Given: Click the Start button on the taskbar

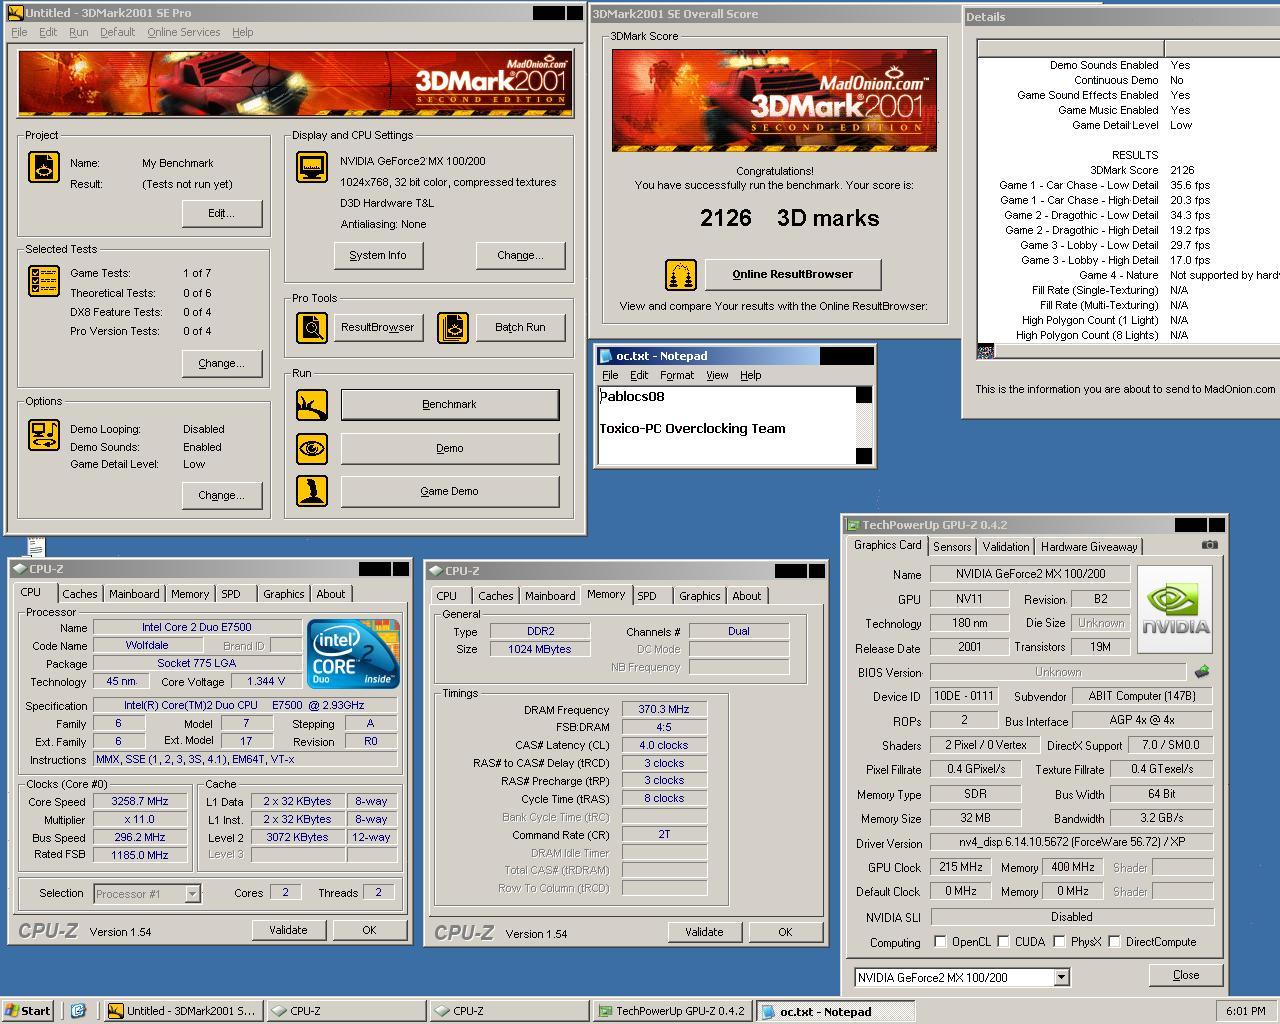Looking at the screenshot, I should click(28, 1011).
